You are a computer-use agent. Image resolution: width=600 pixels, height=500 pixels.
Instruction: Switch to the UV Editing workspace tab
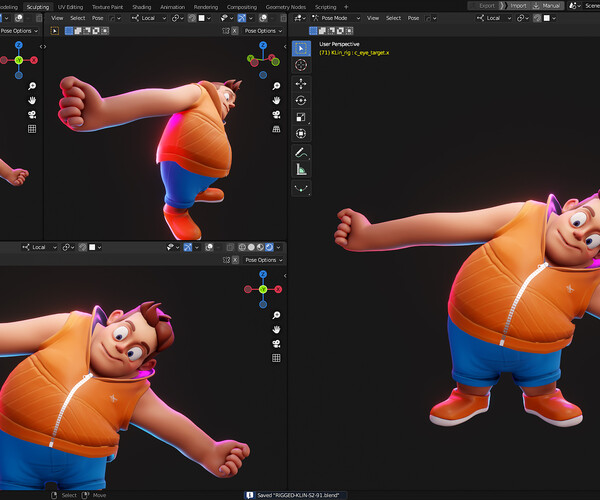point(70,7)
